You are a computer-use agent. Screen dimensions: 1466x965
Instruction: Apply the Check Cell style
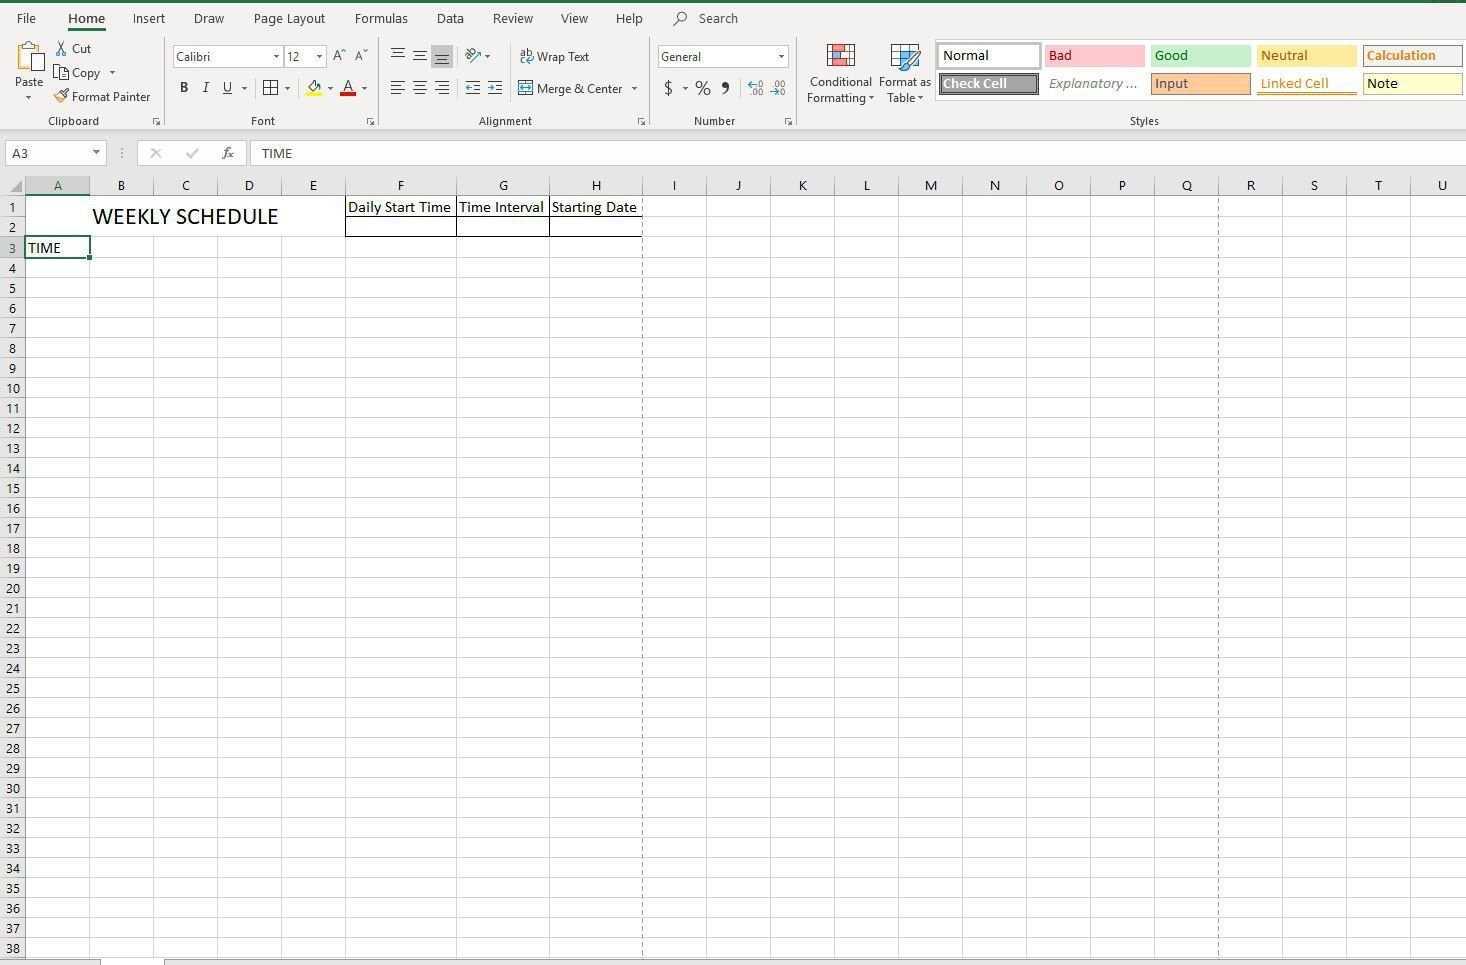point(988,84)
